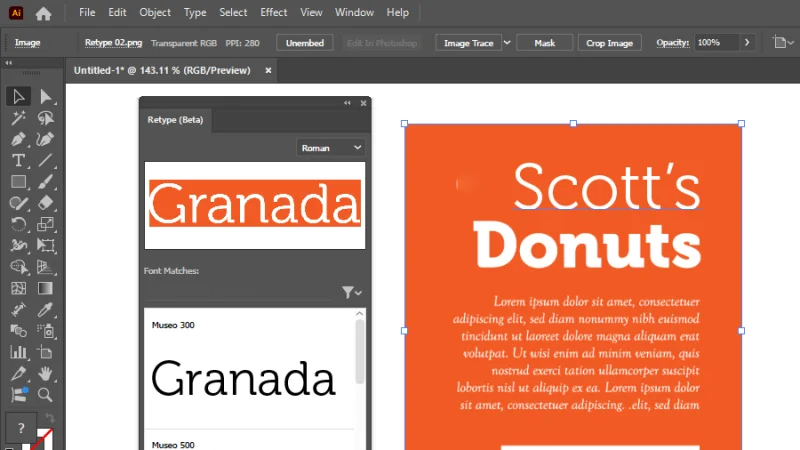Select the Pen tool
The width and height of the screenshot is (800, 450).
18,139
